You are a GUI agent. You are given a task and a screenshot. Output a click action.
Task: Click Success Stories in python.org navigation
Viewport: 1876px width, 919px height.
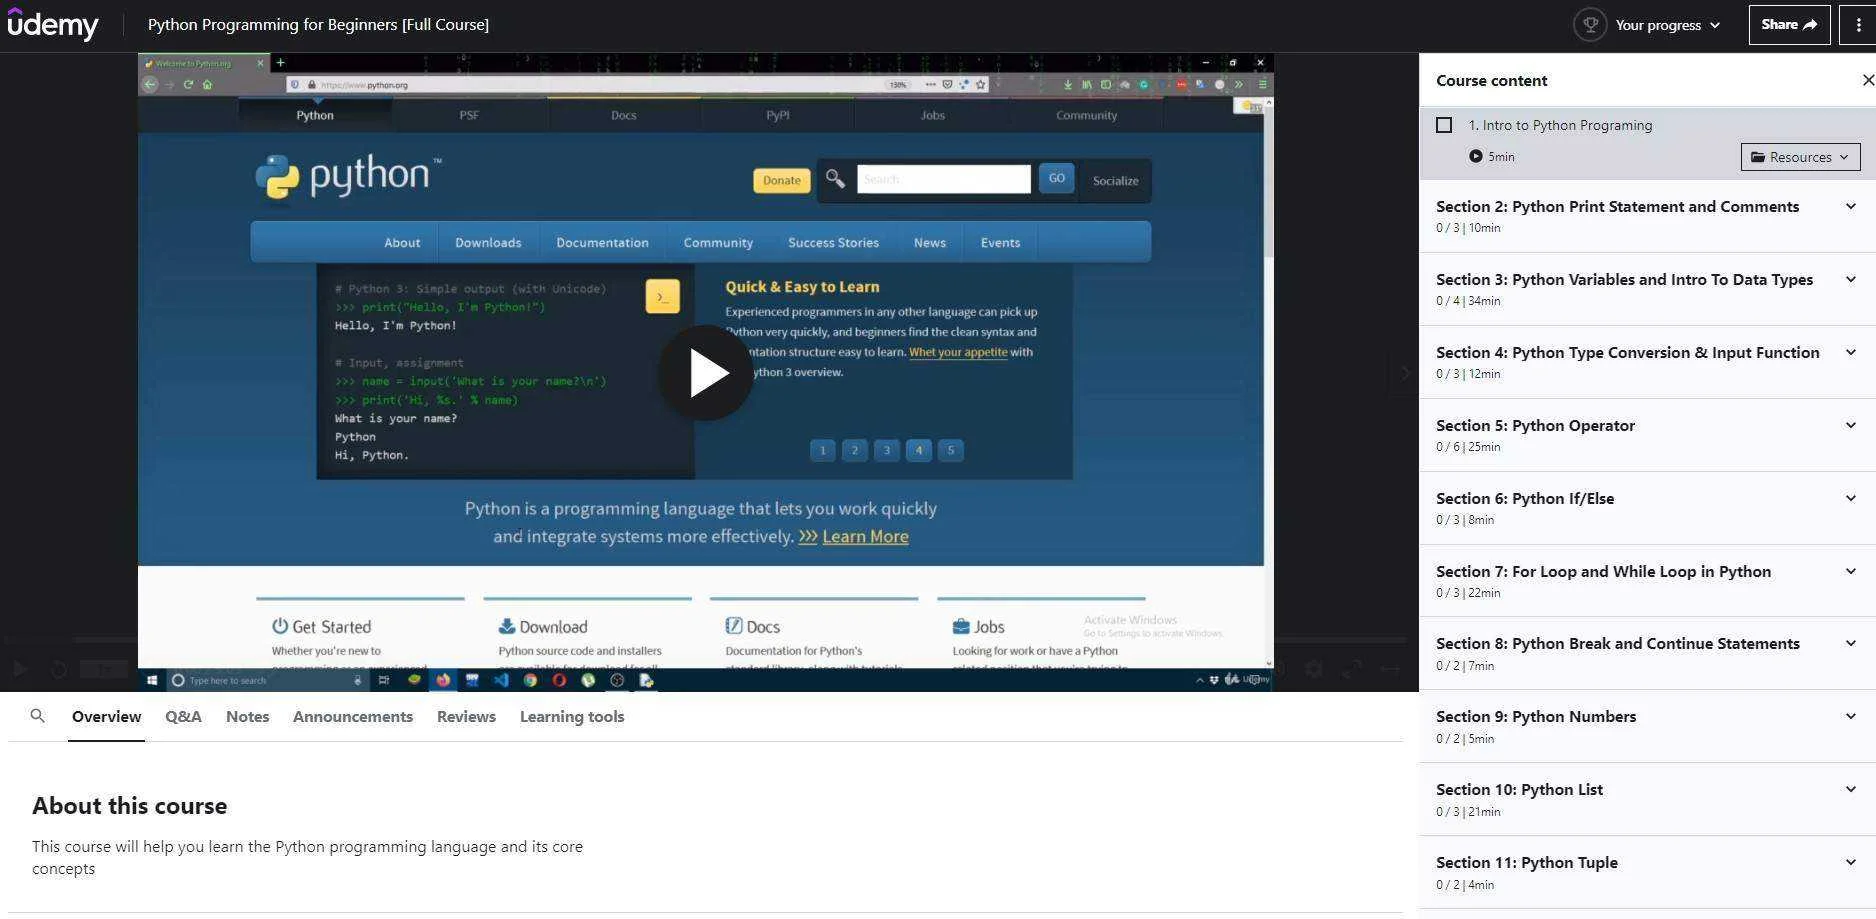tap(833, 242)
